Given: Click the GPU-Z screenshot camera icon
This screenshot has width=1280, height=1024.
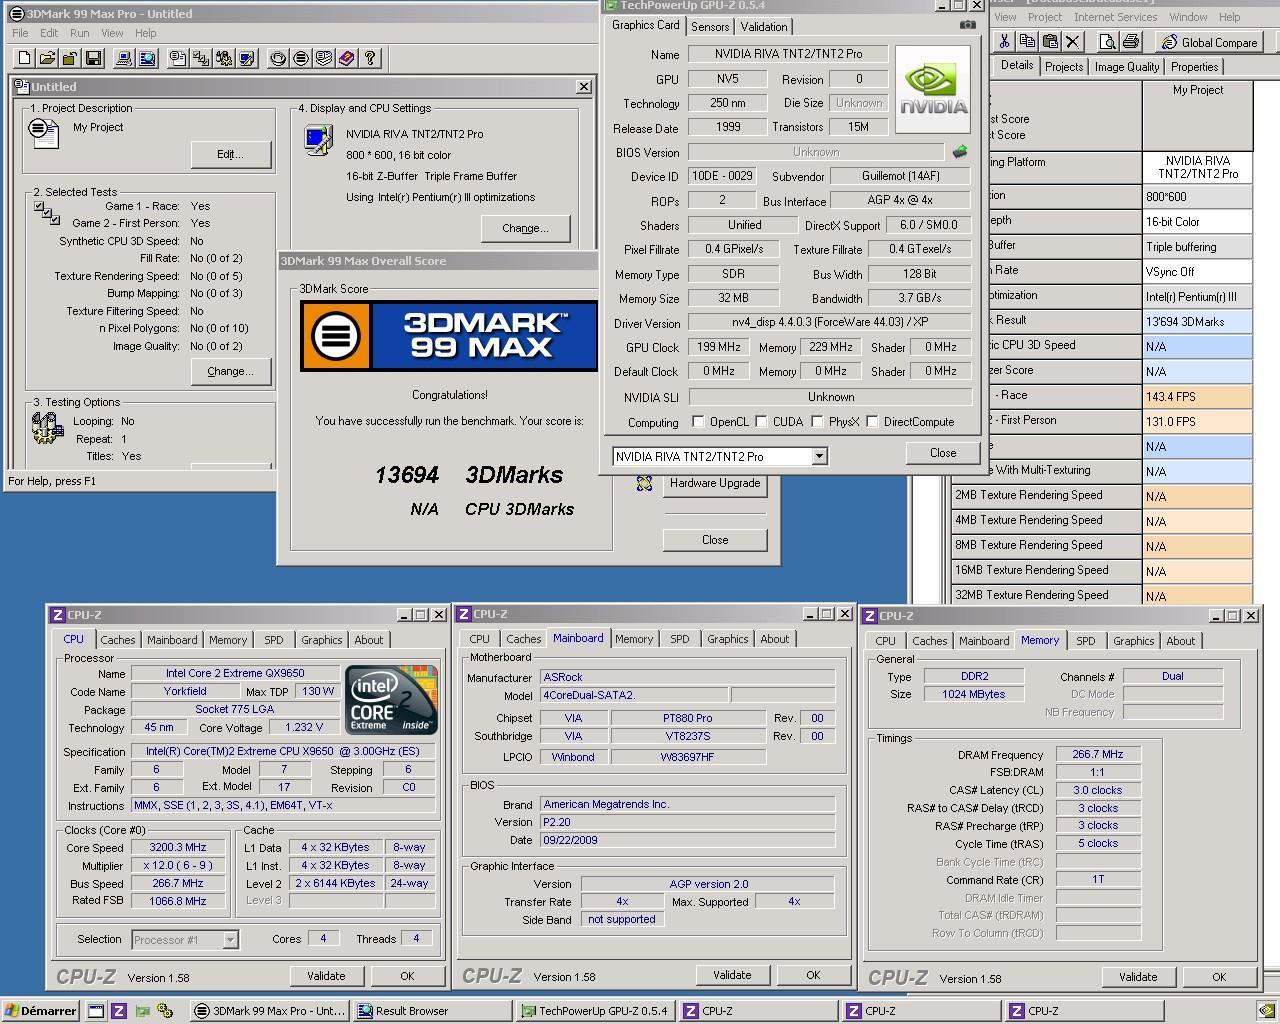Looking at the screenshot, I should pyautogui.click(x=967, y=25).
